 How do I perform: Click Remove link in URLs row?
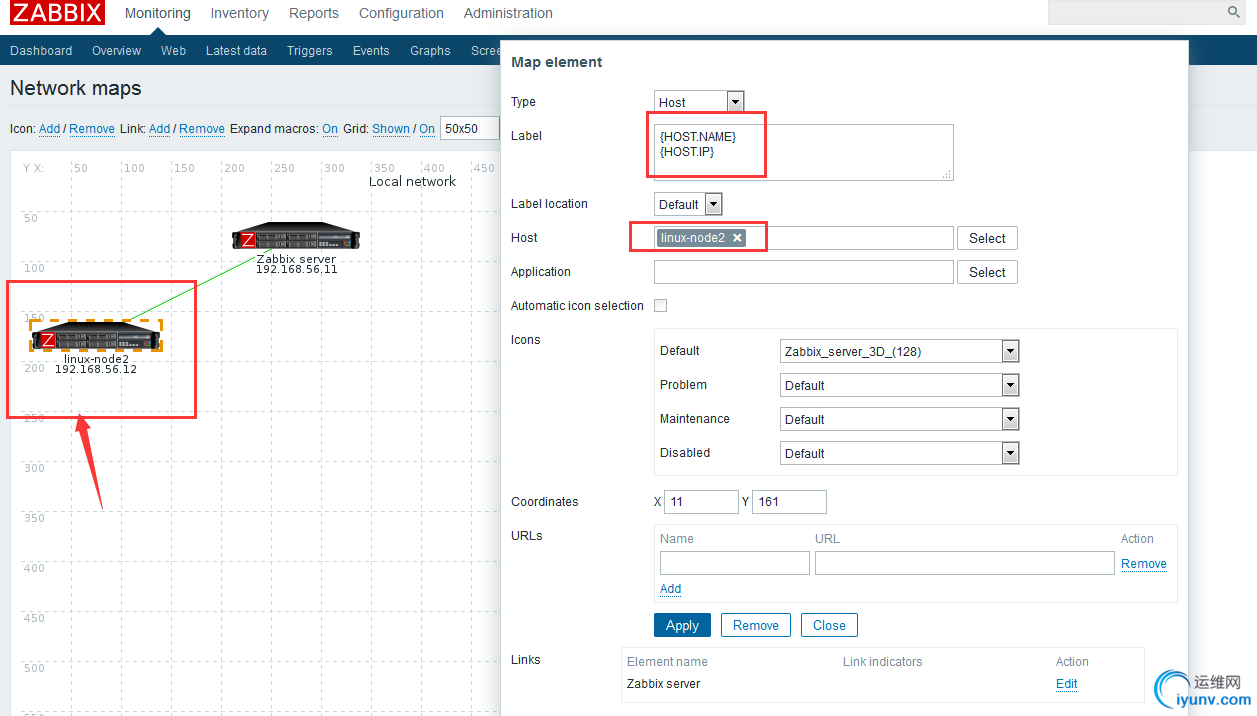pyautogui.click(x=1144, y=564)
